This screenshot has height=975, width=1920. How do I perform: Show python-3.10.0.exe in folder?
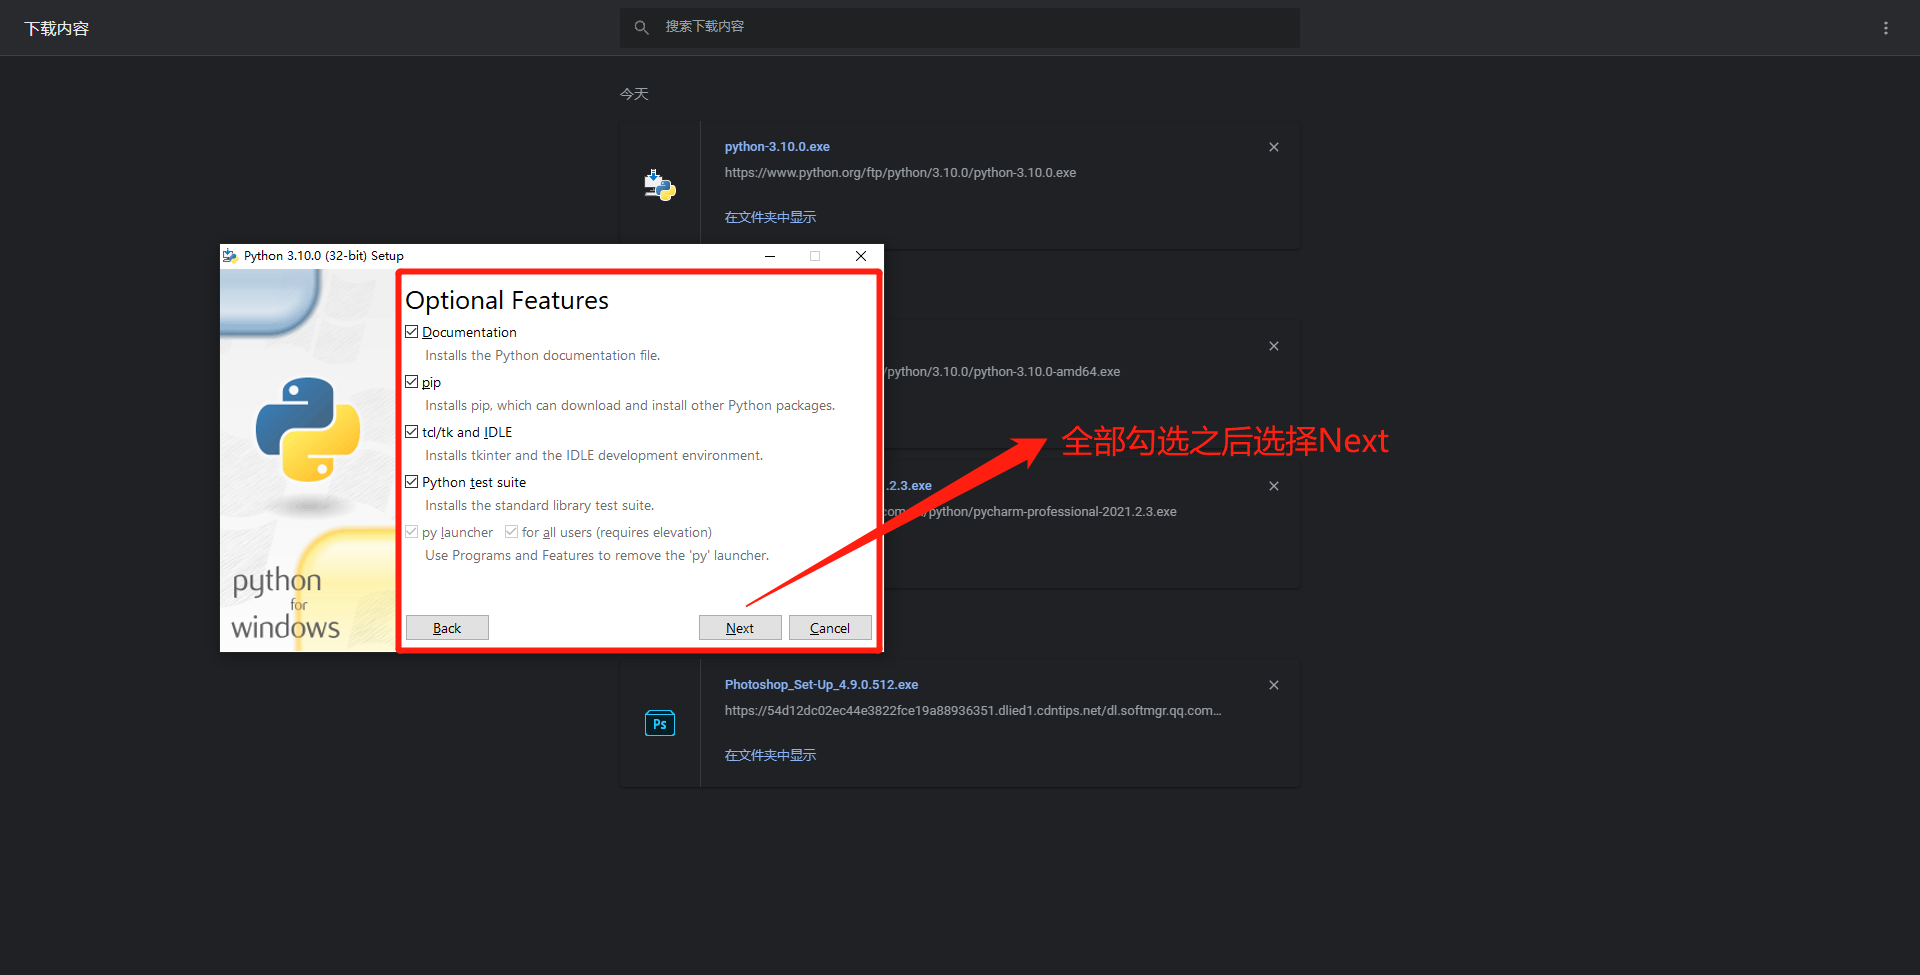click(x=770, y=217)
